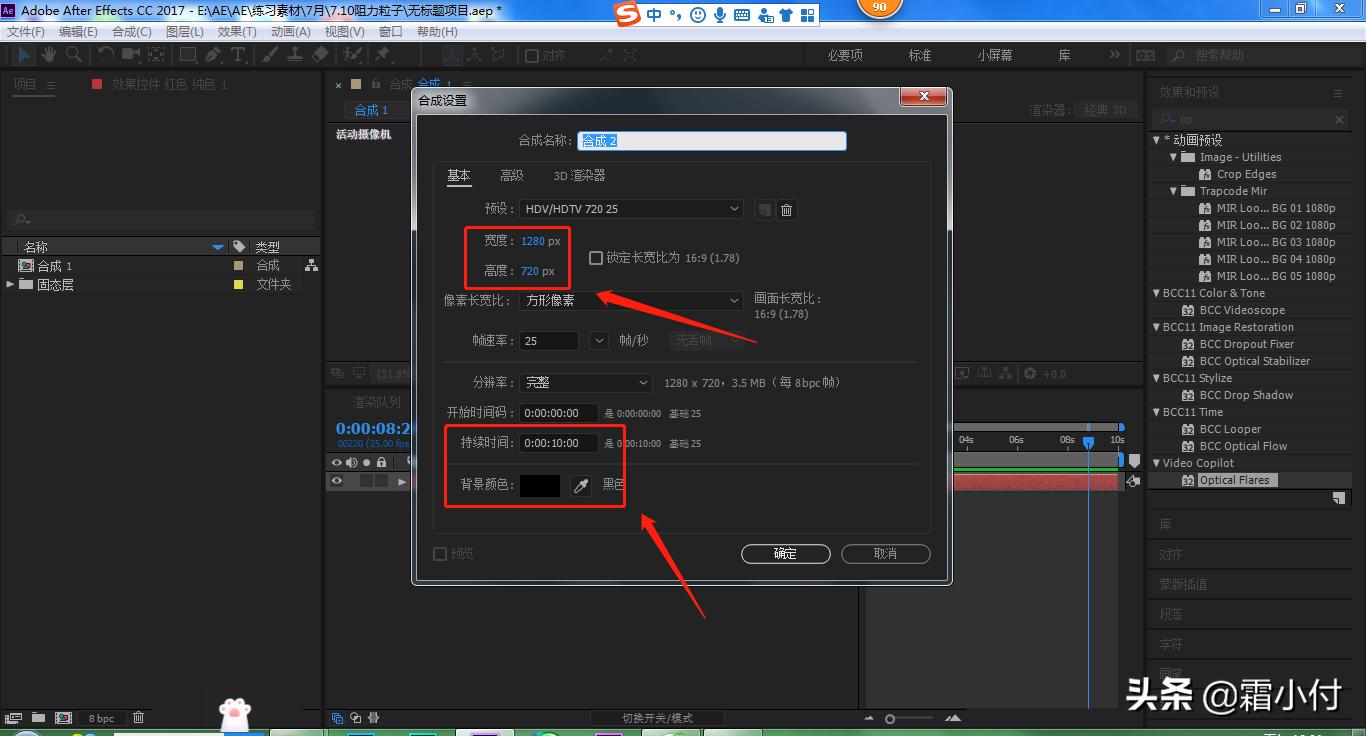Select the Zoom tool

coord(75,55)
